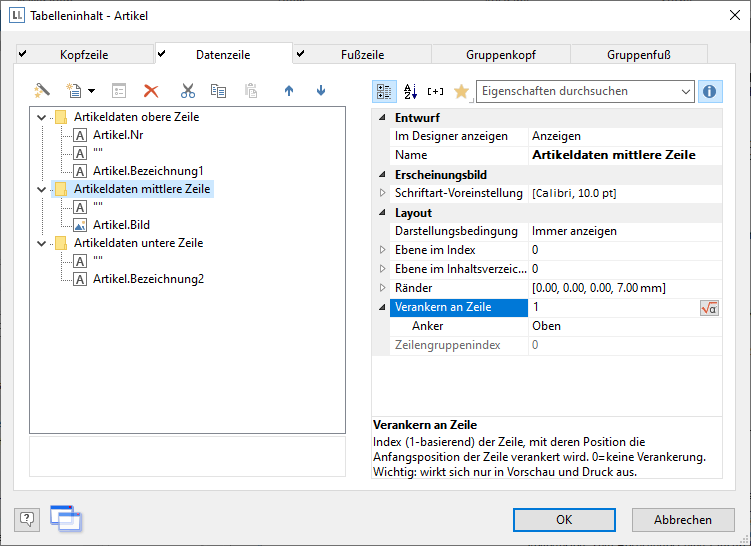This screenshot has height=546, width=751.
Task: Toggle the blue info description button
Action: point(710,92)
